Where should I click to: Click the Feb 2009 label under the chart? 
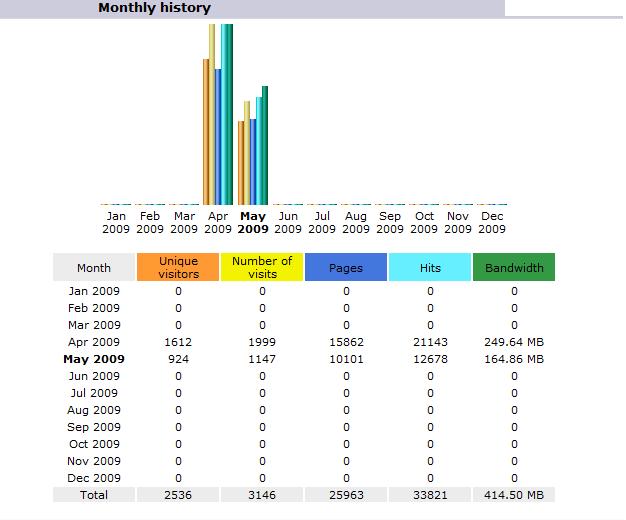[150, 222]
